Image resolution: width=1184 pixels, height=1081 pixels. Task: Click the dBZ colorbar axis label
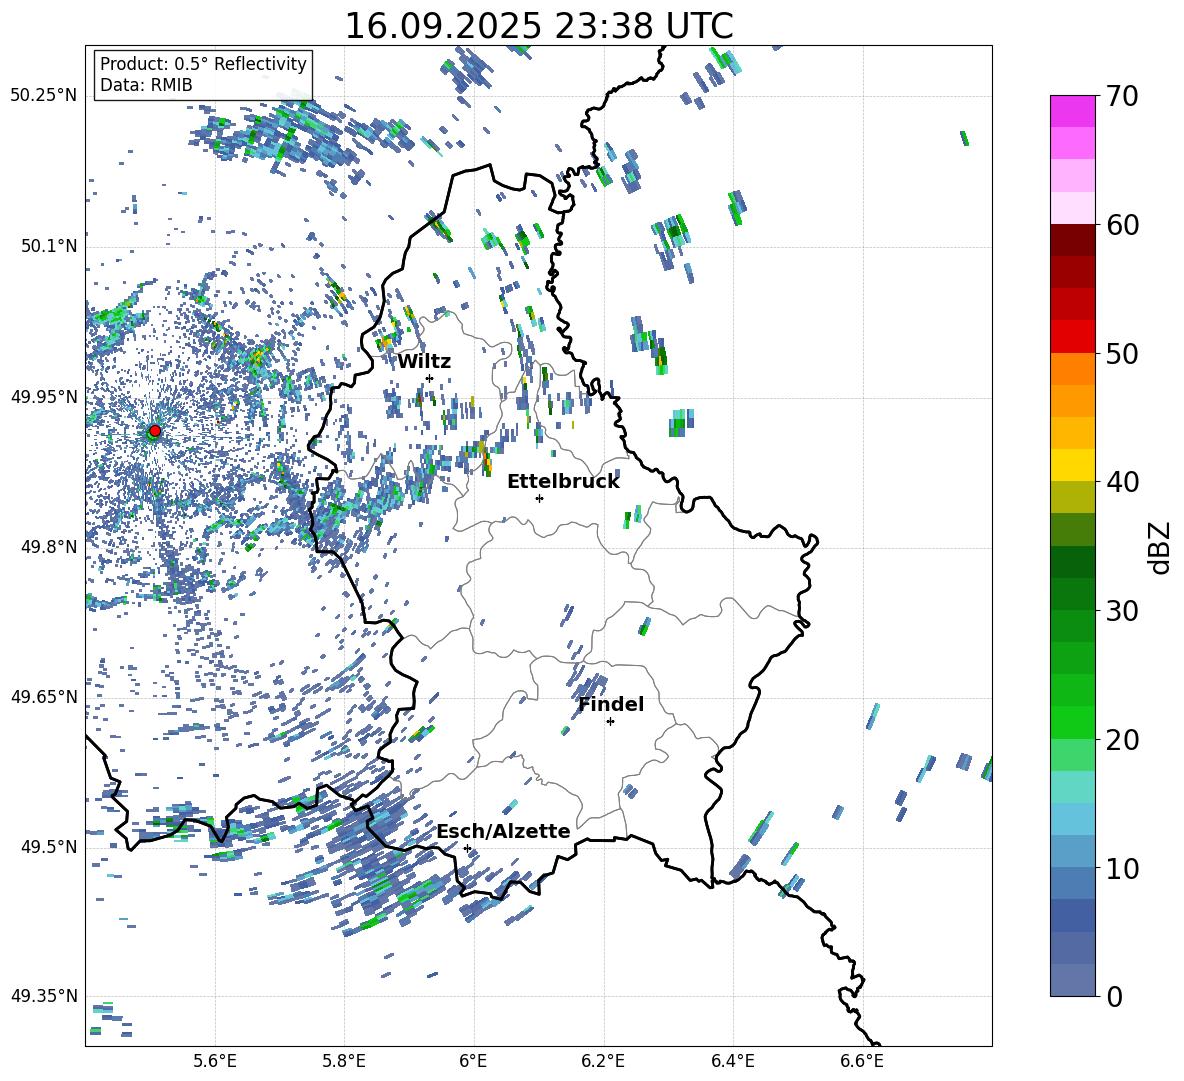[x=1160, y=548]
